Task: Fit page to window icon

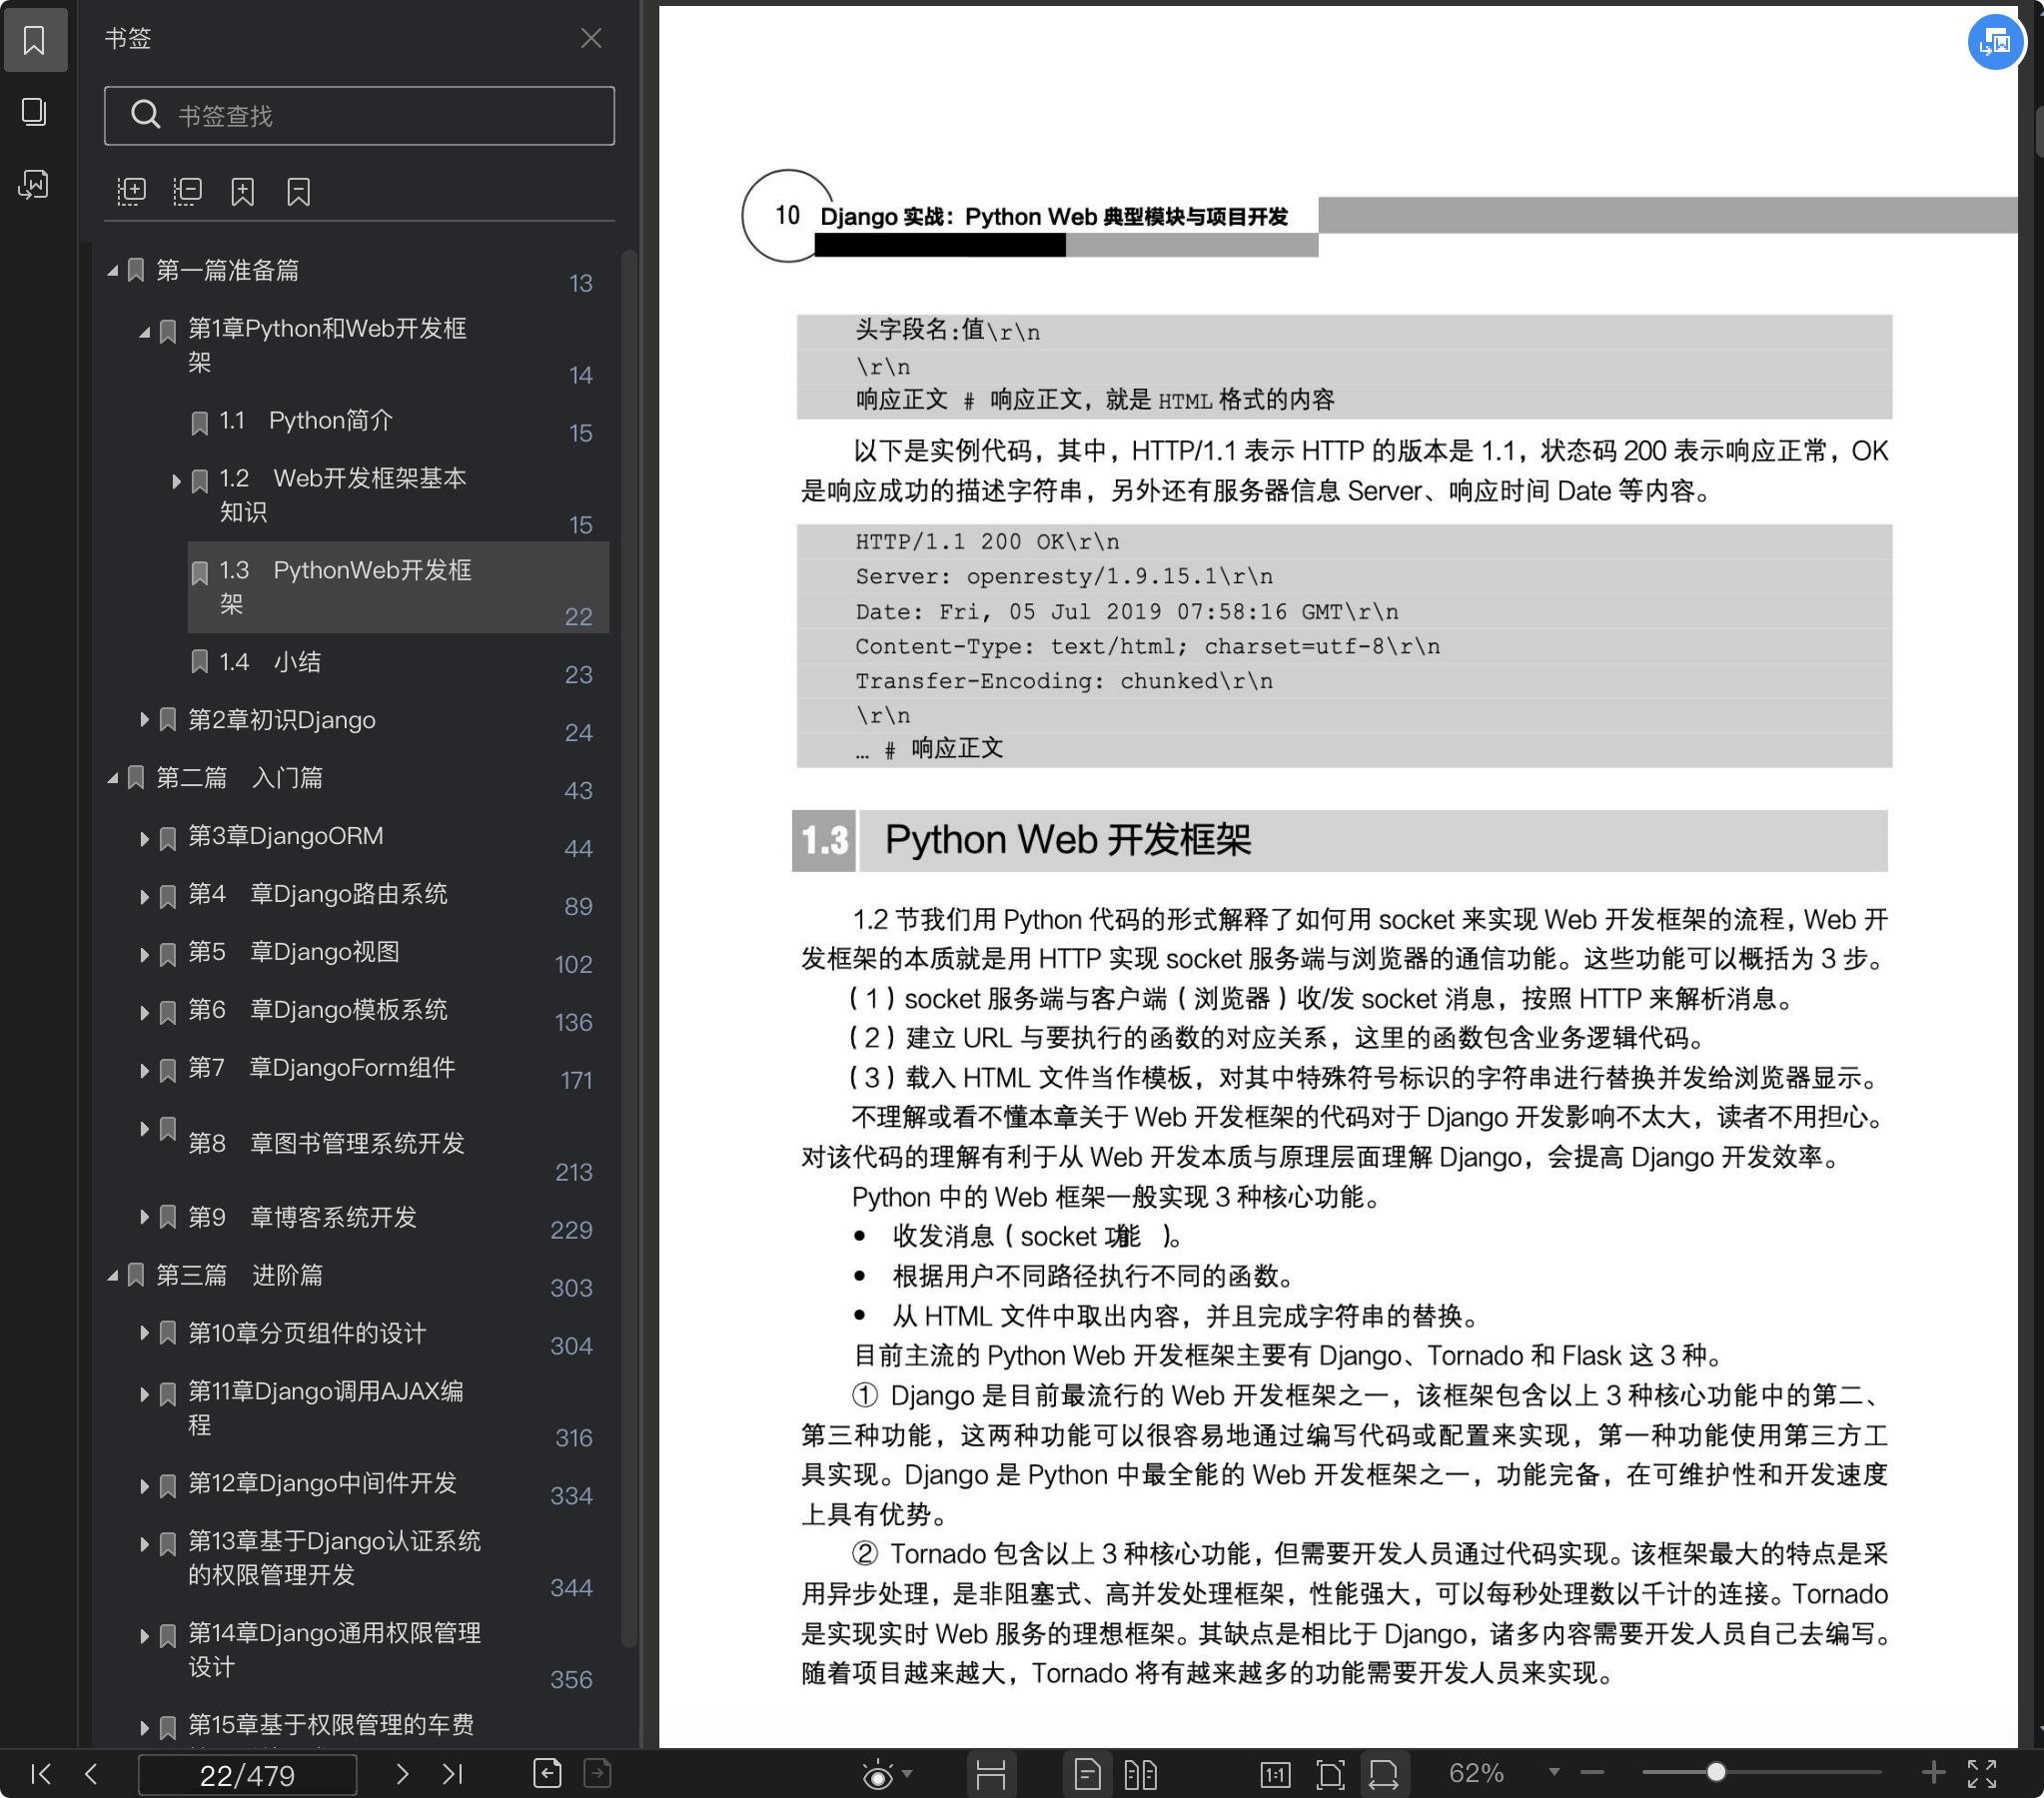Action: 1330,1775
